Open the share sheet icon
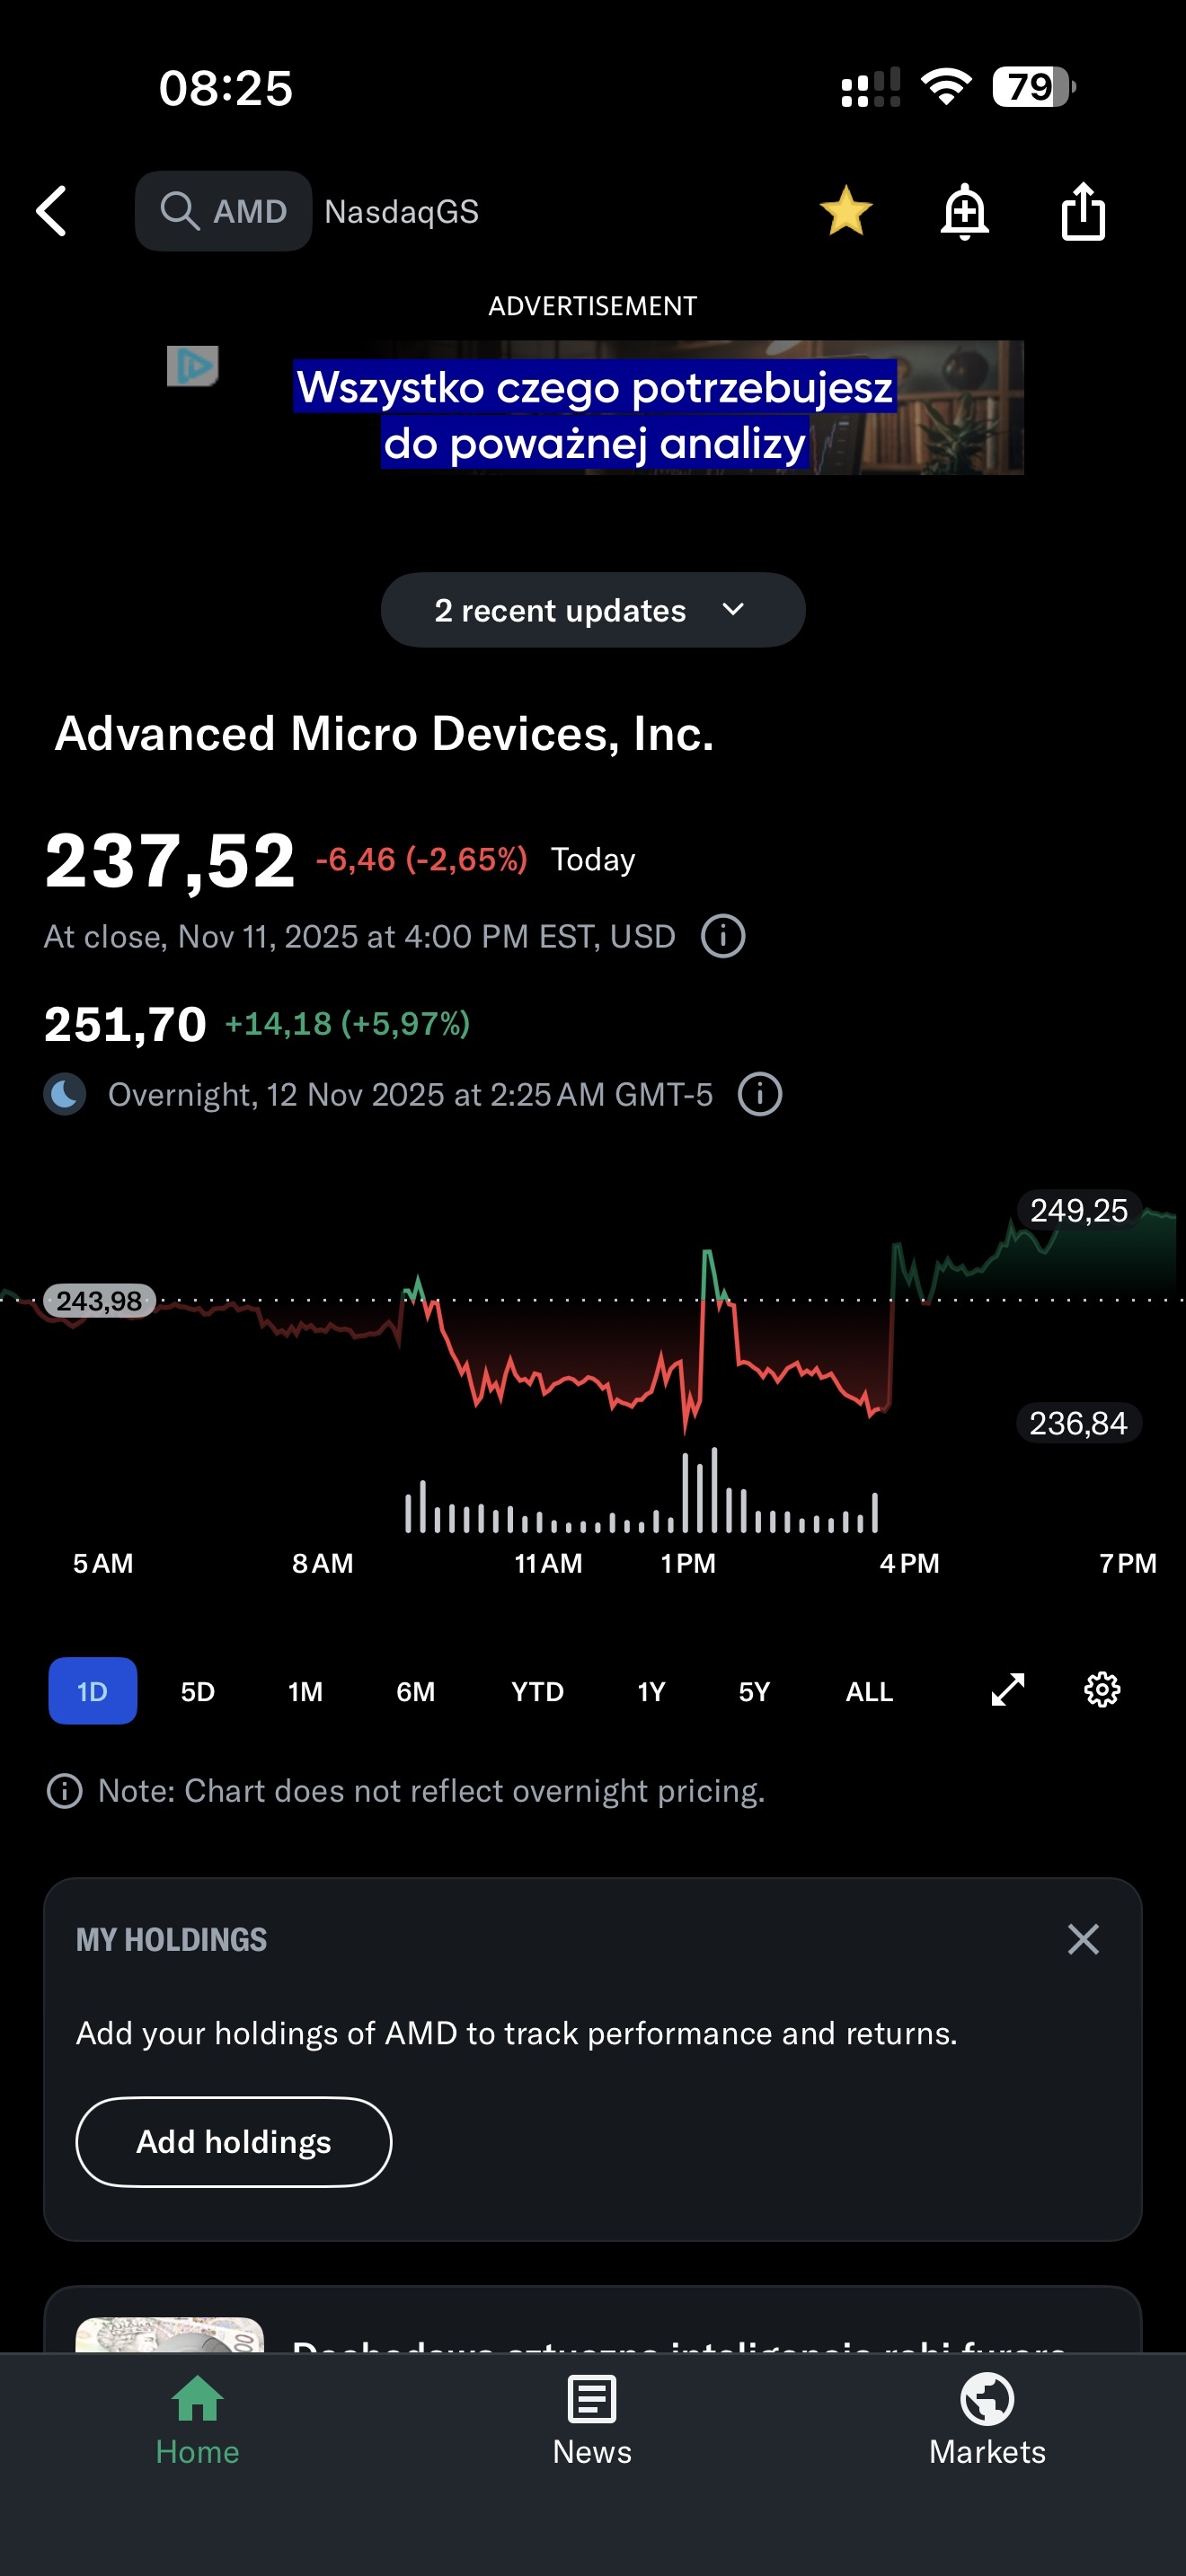This screenshot has height=2576, width=1186. point(1083,211)
